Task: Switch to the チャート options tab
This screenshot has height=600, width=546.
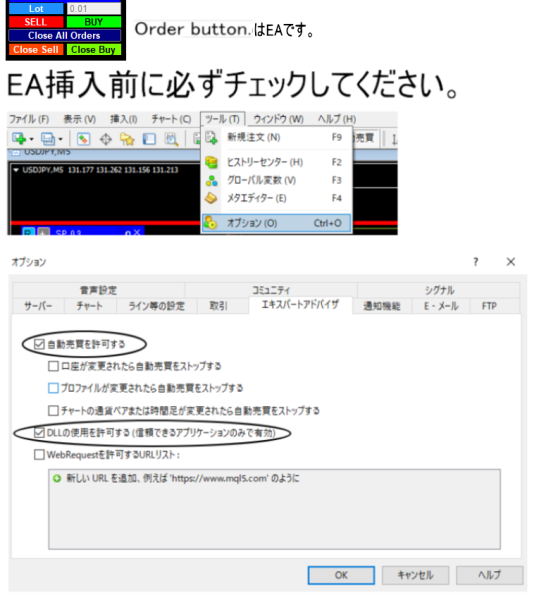Action: coord(90,306)
